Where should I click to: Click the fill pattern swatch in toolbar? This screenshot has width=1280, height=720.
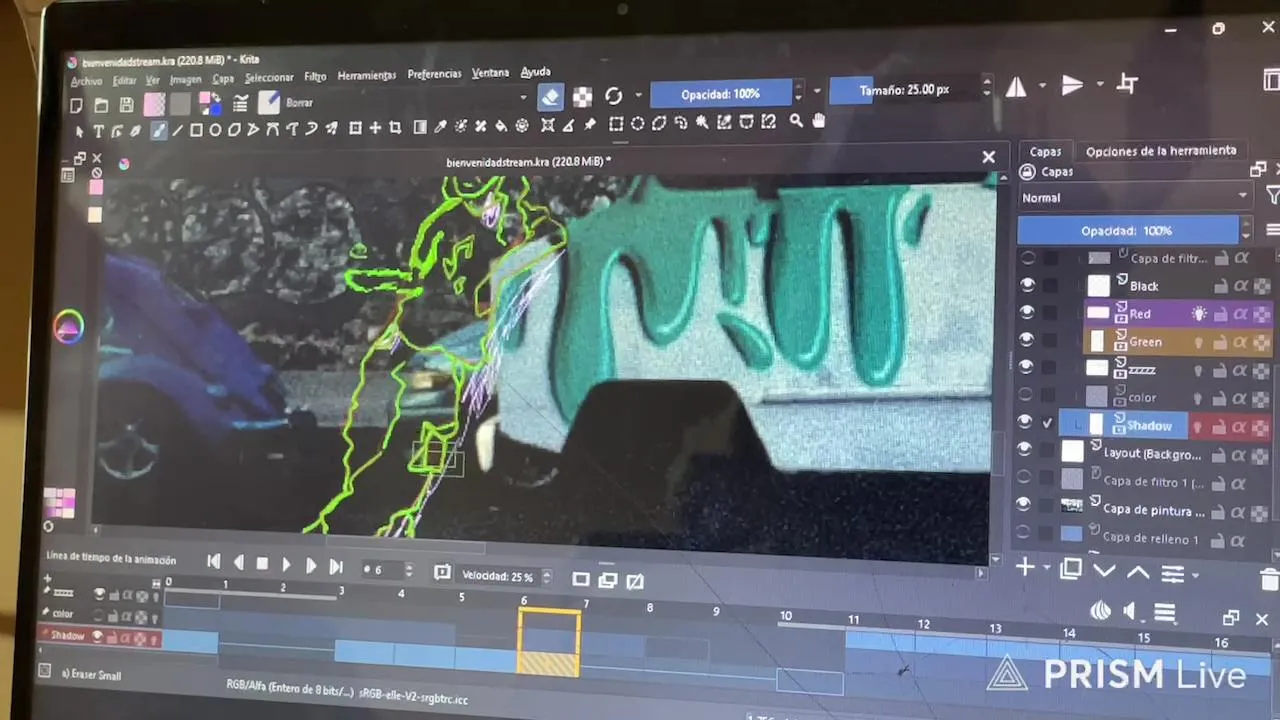tap(180, 104)
